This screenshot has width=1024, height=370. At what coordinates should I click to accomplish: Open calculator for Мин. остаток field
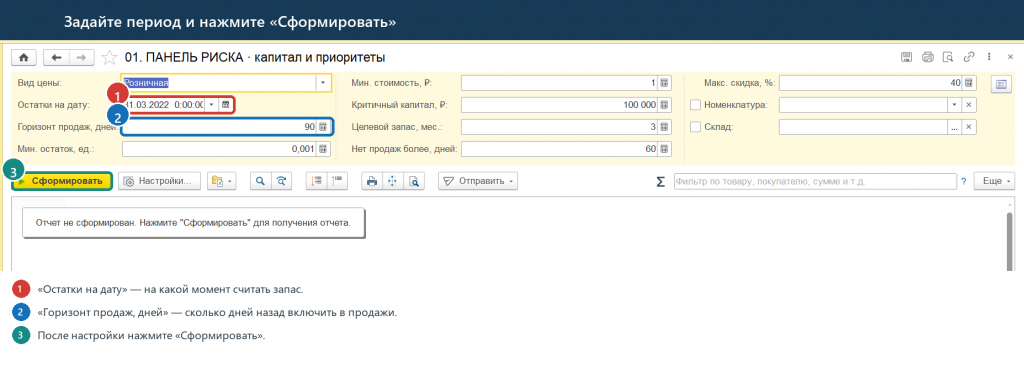(323, 149)
